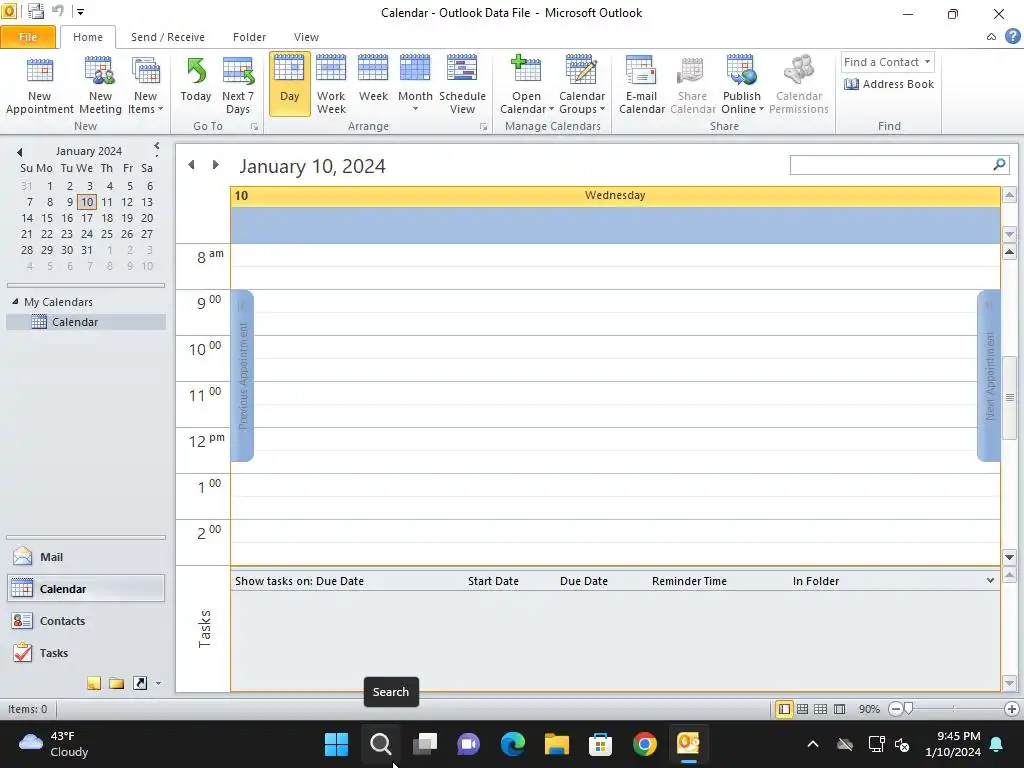This screenshot has height=768, width=1024.
Task: Go to previous month in date navigator
Action: [x=20, y=152]
